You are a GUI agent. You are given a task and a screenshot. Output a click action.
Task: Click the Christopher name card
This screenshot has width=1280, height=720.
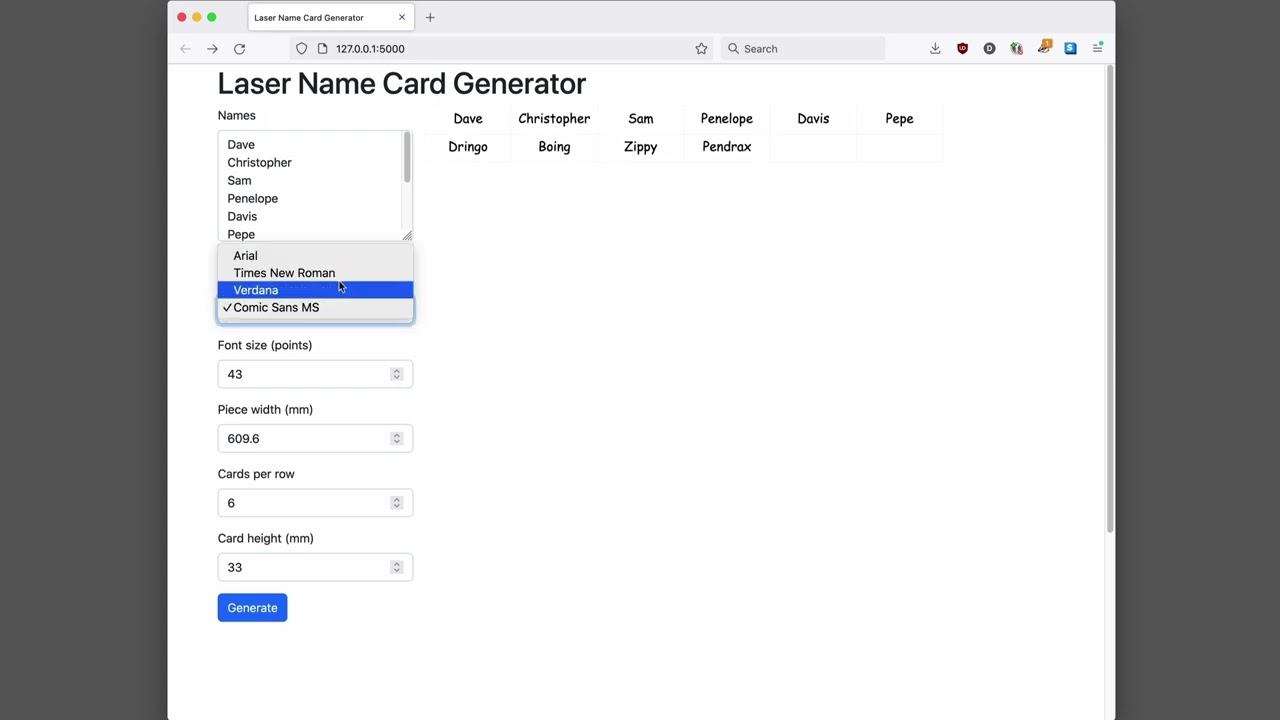pyautogui.click(x=554, y=118)
